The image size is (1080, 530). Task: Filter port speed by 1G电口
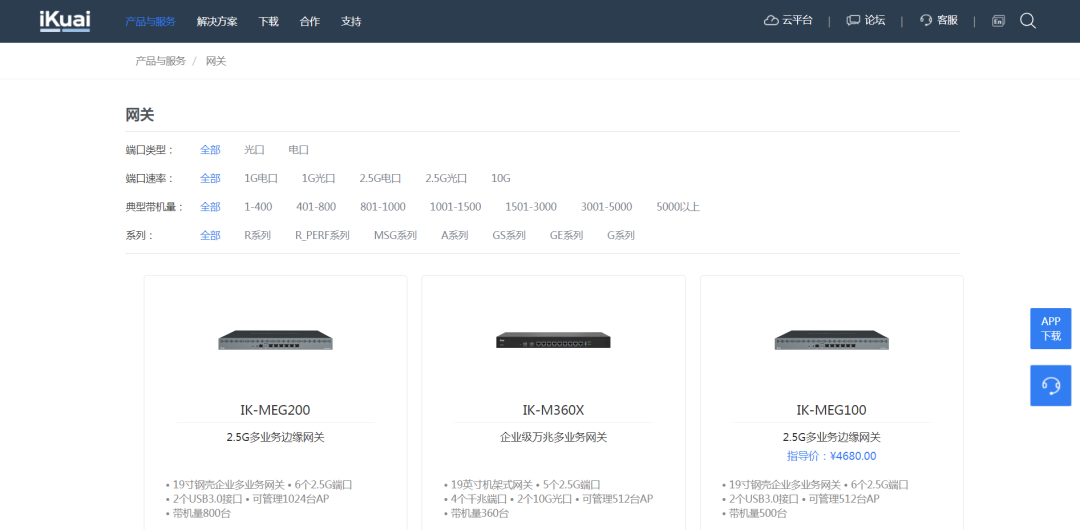coord(261,179)
